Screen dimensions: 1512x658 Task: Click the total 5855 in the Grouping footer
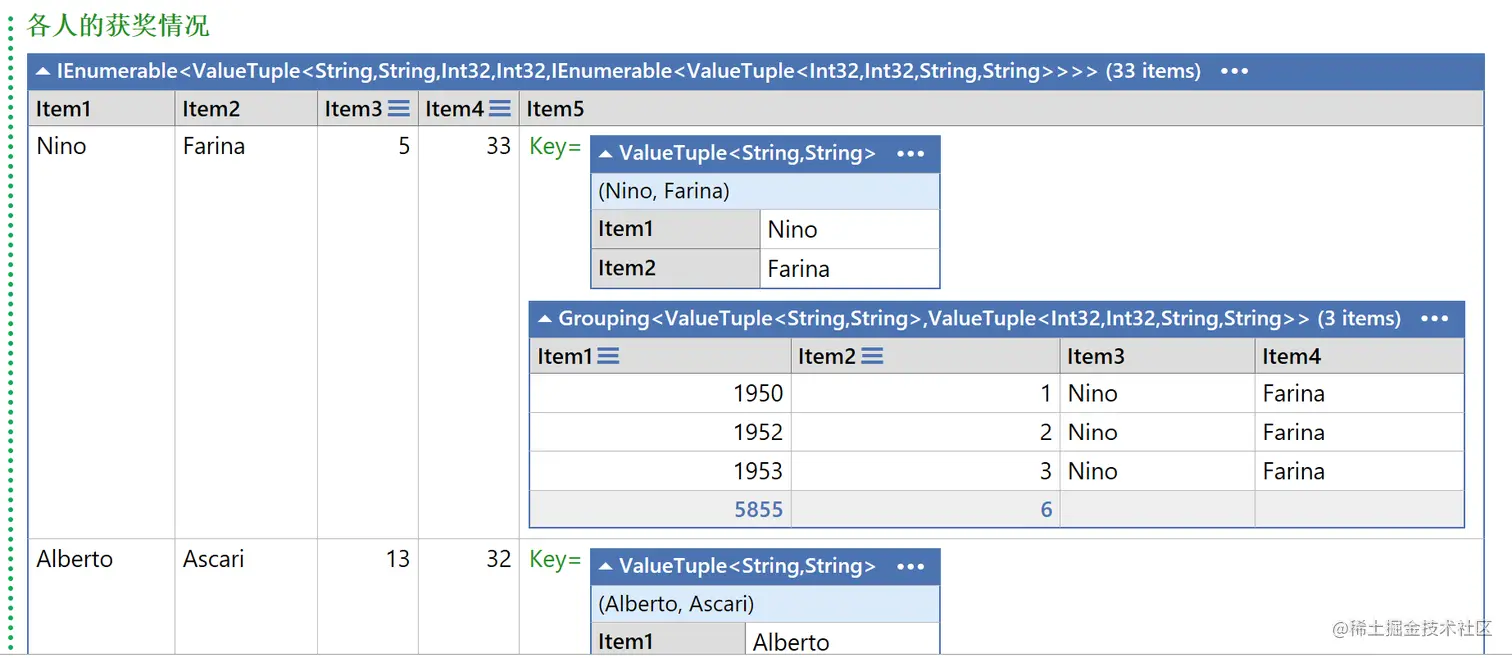(759, 510)
